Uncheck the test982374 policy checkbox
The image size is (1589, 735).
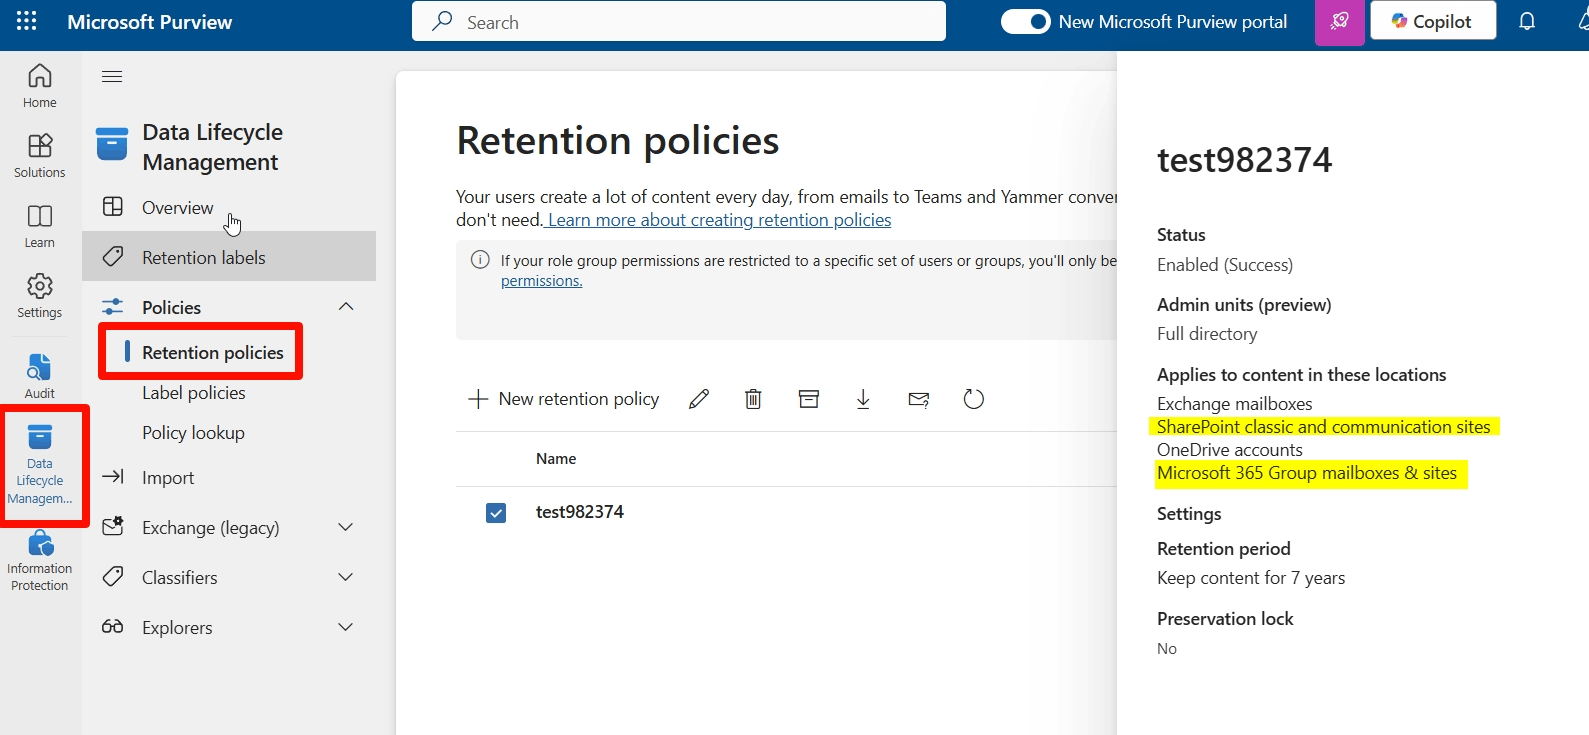pos(496,513)
